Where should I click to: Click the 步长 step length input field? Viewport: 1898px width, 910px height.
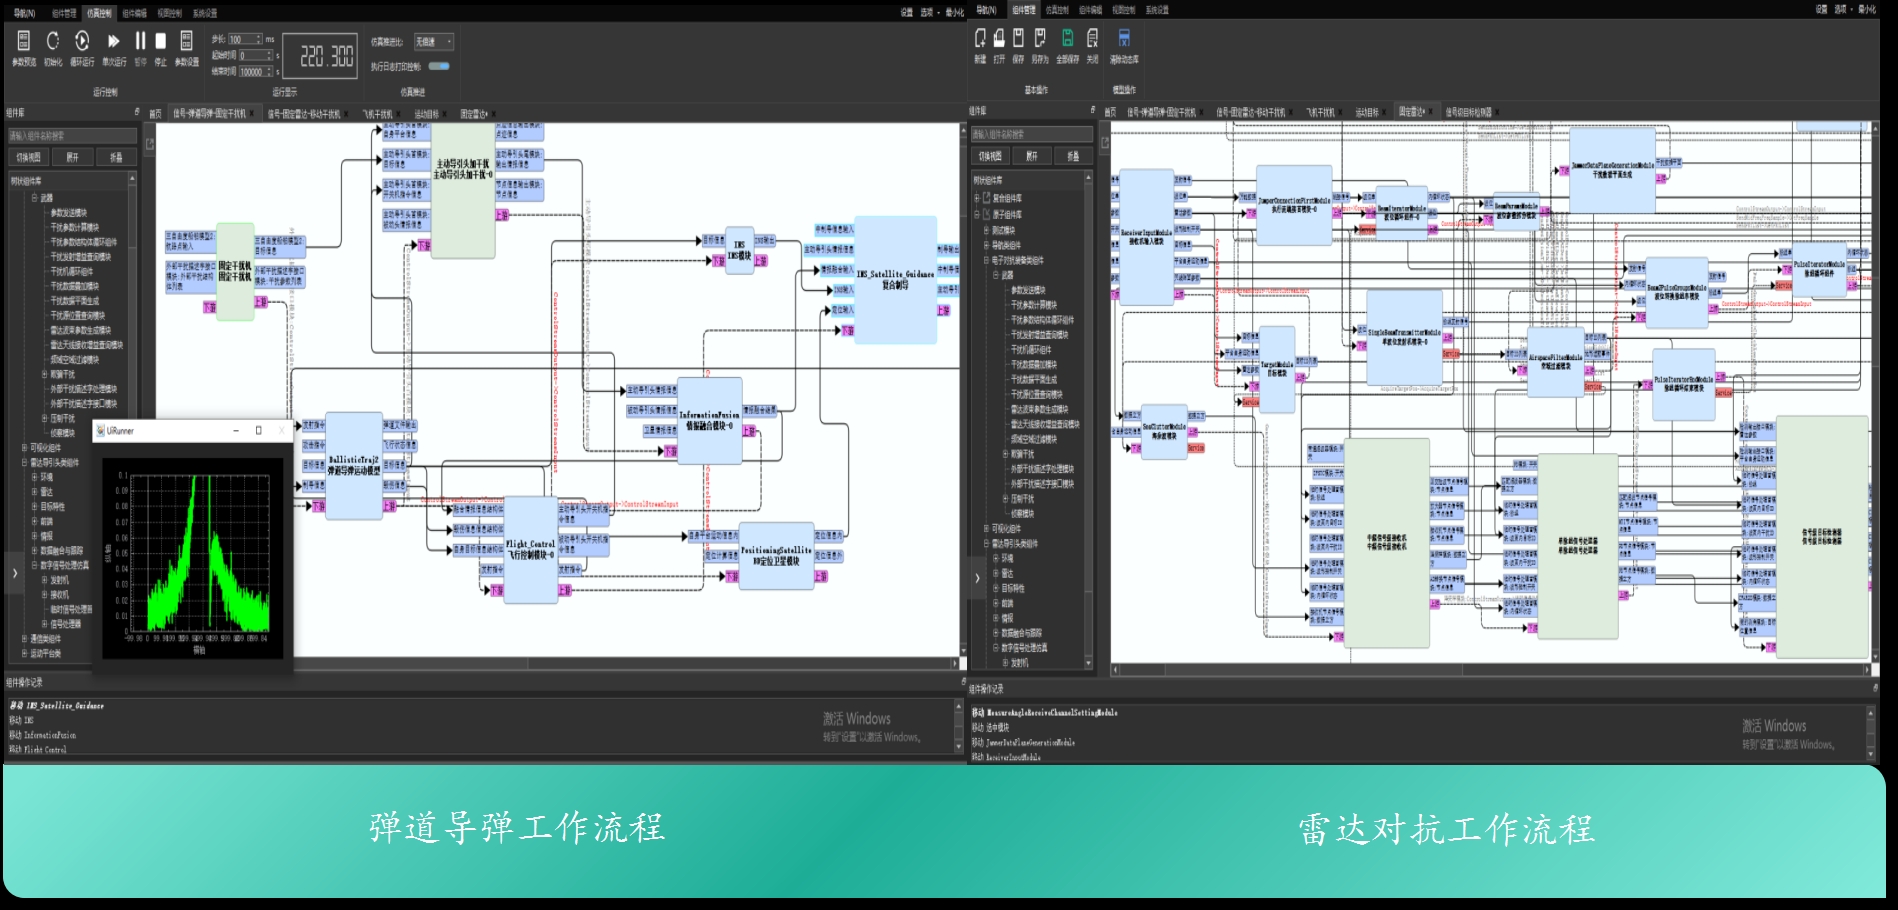(x=243, y=40)
